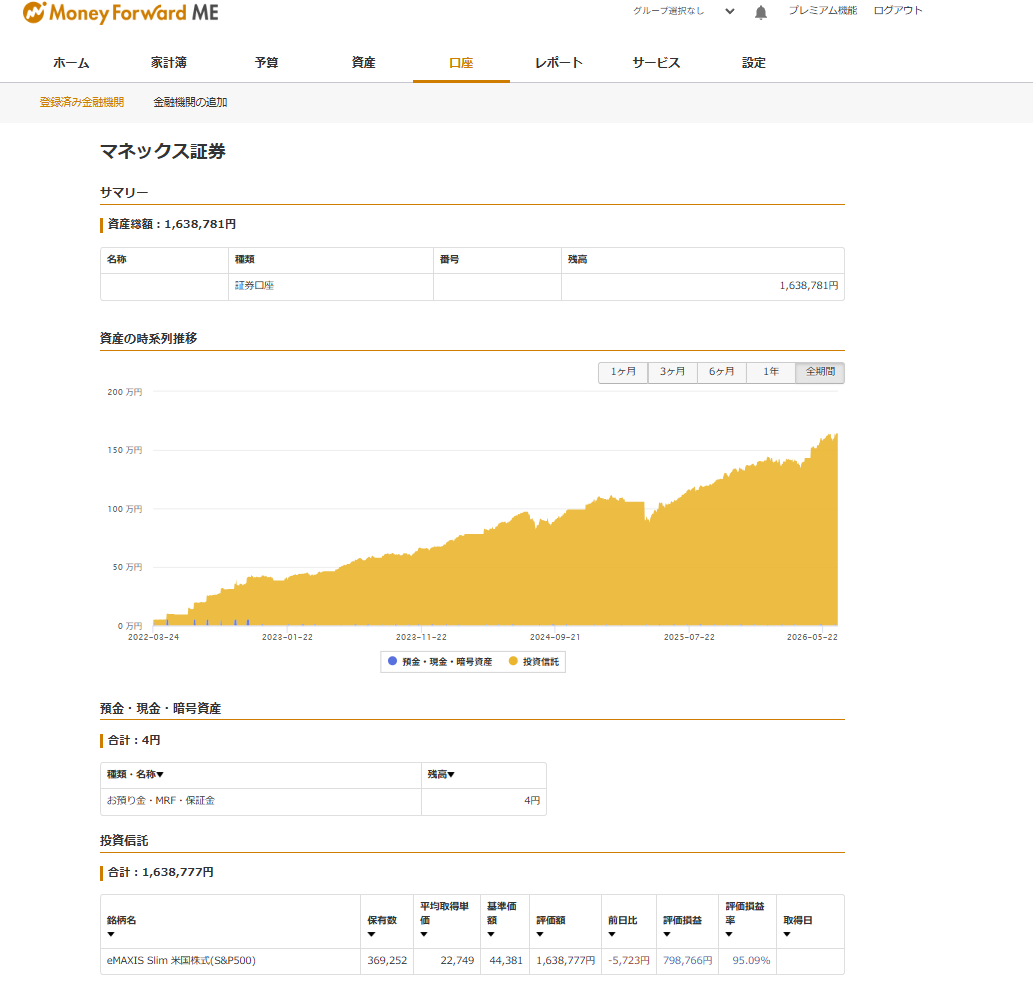Sort funds by 評価損益率 arrow
The image size is (1033, 992).
729,934
